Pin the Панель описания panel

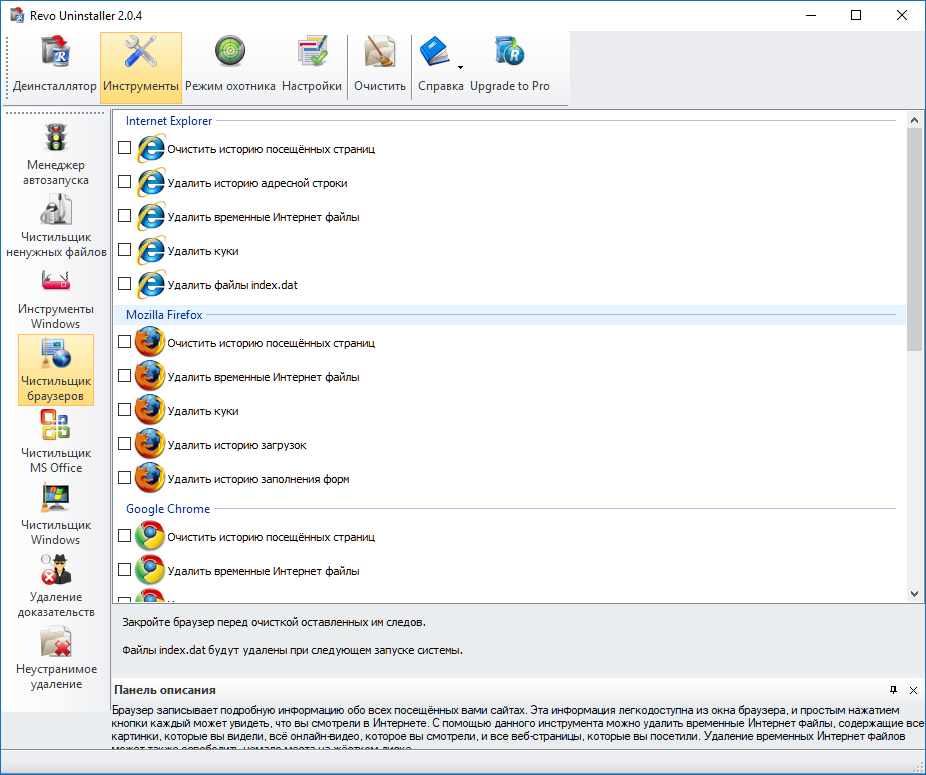894,690
